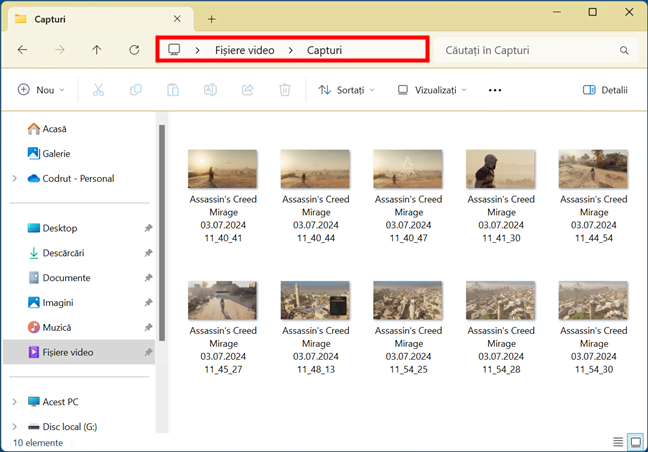Open Documente in navigation pane
This screenshot has height=452, width=648.
[x=59, y=278]
